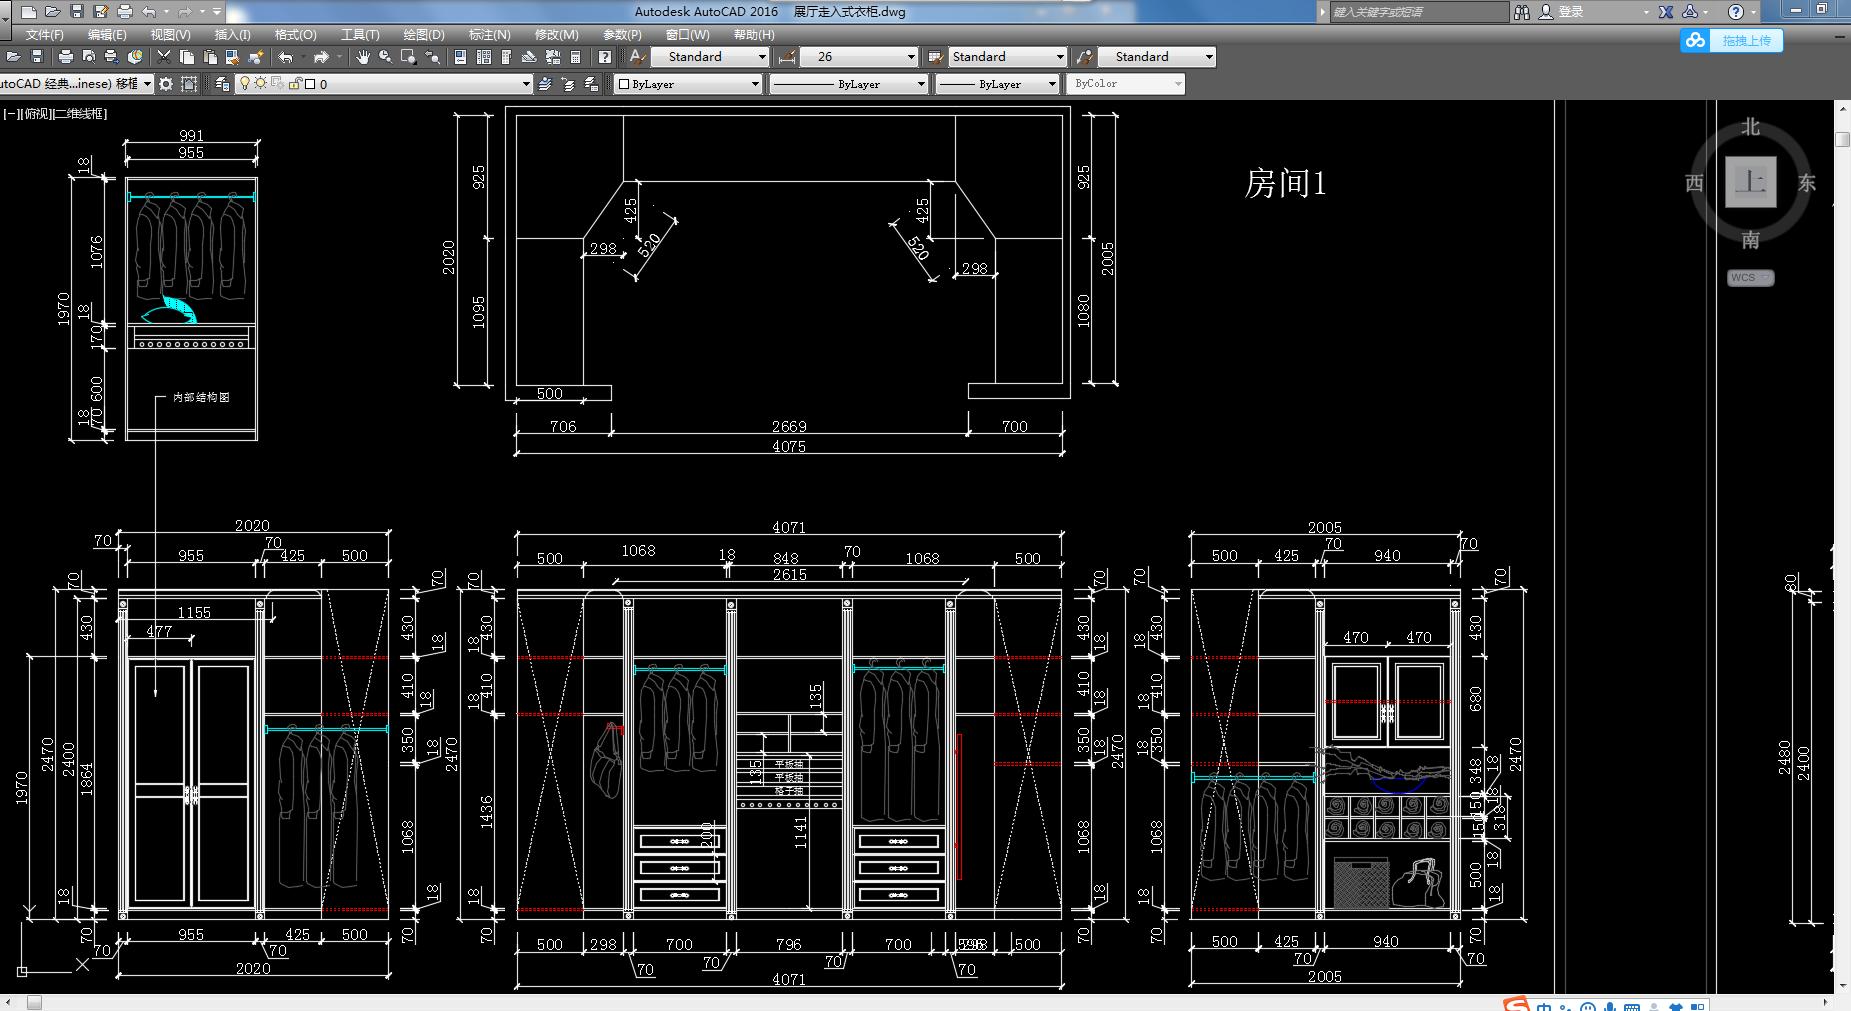The width and height of the screenshot is (1851, 1011).
Task: Open the QuickCalc calculator icon
Action: (575, 57)
